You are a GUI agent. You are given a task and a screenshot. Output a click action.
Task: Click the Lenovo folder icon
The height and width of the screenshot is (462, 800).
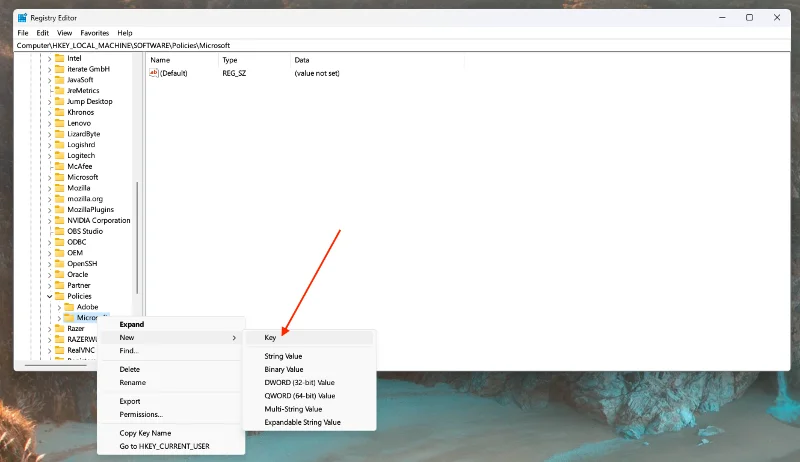[x=60, y=123]
